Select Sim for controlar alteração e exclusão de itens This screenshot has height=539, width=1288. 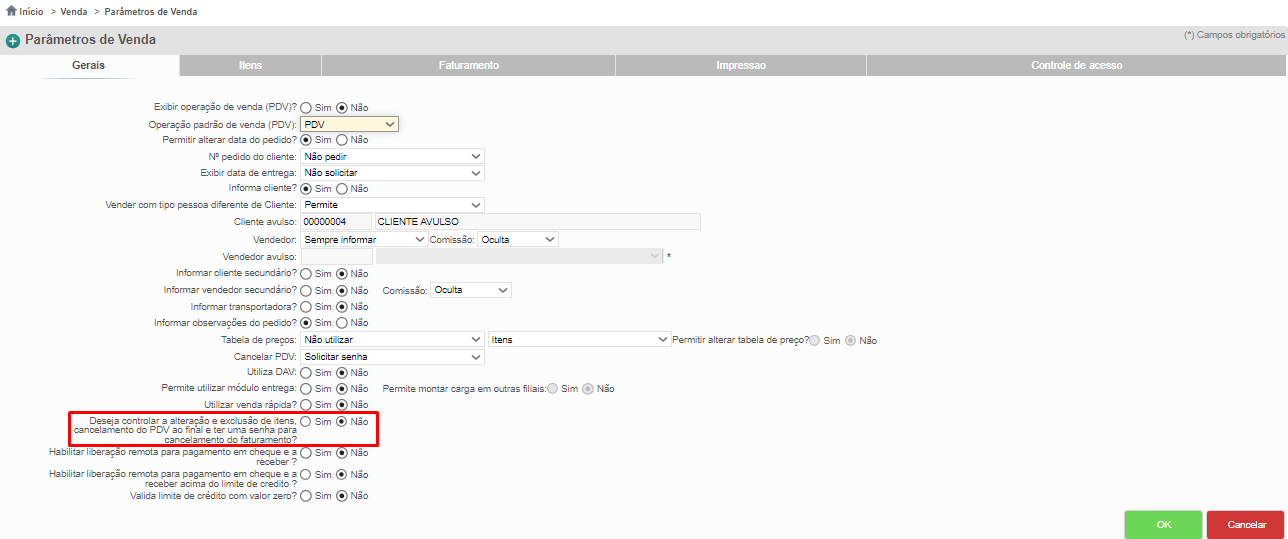click(306, 422)
